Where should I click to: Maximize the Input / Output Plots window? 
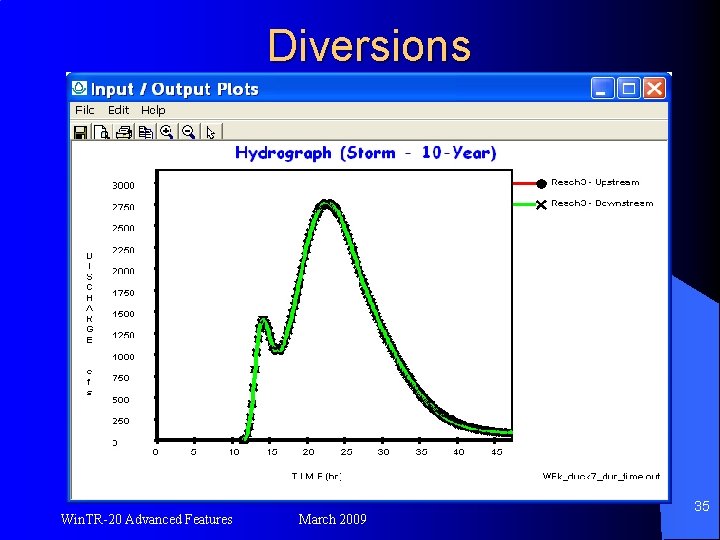pos(628,88)
